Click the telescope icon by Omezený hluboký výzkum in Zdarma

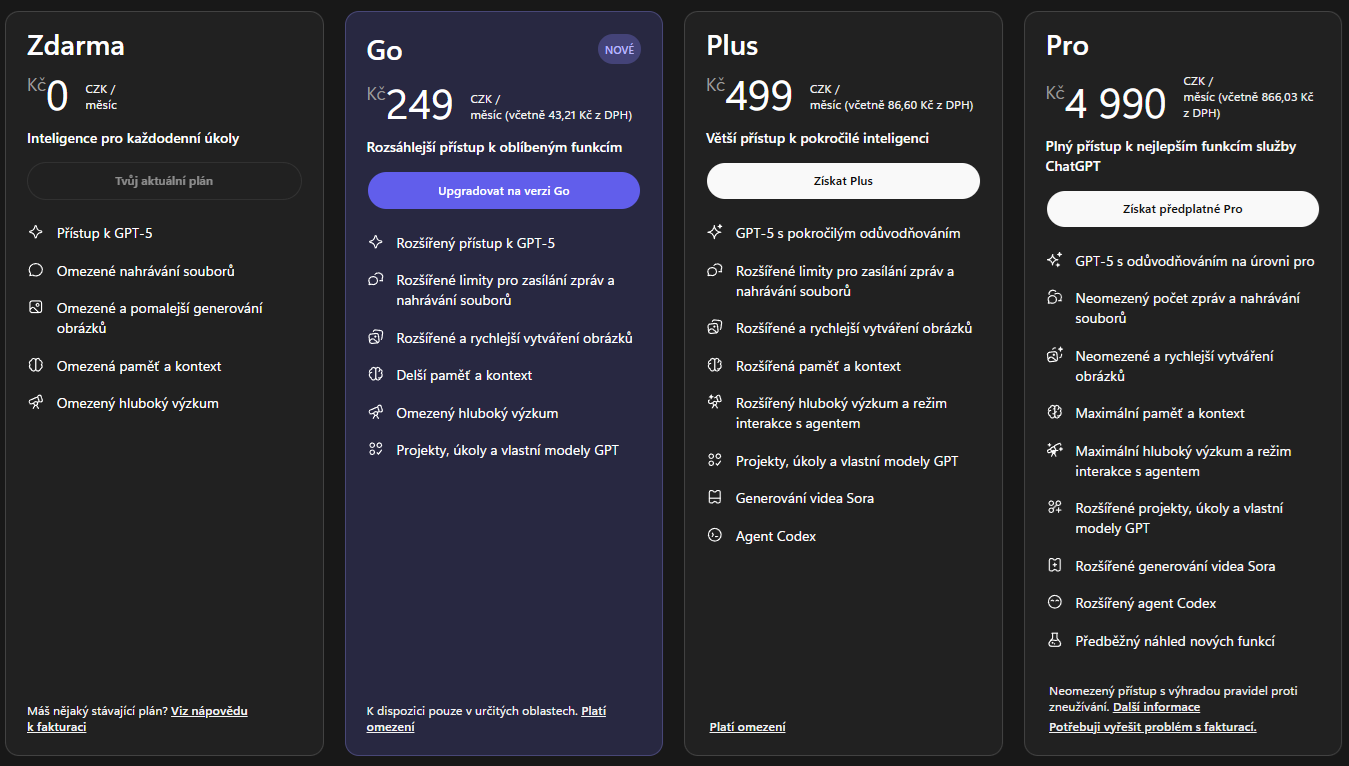point(36,403)
